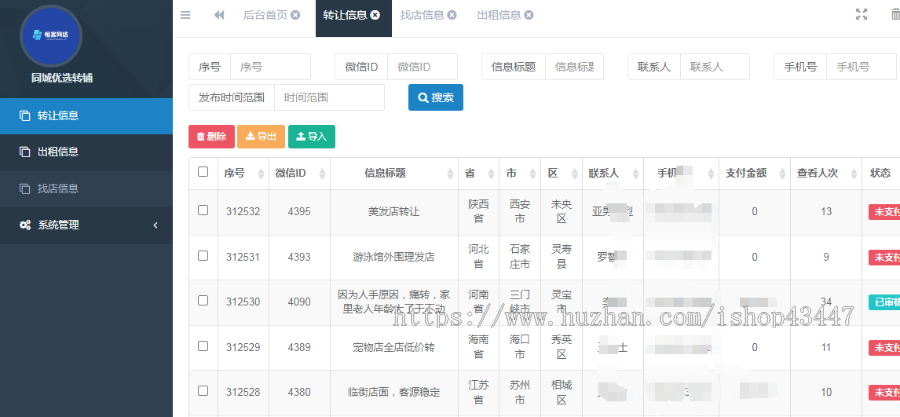The height and width of the screenshot is (417, 900).
Task: Click the round company logo avatar
Action: click(x=51, y=36)
